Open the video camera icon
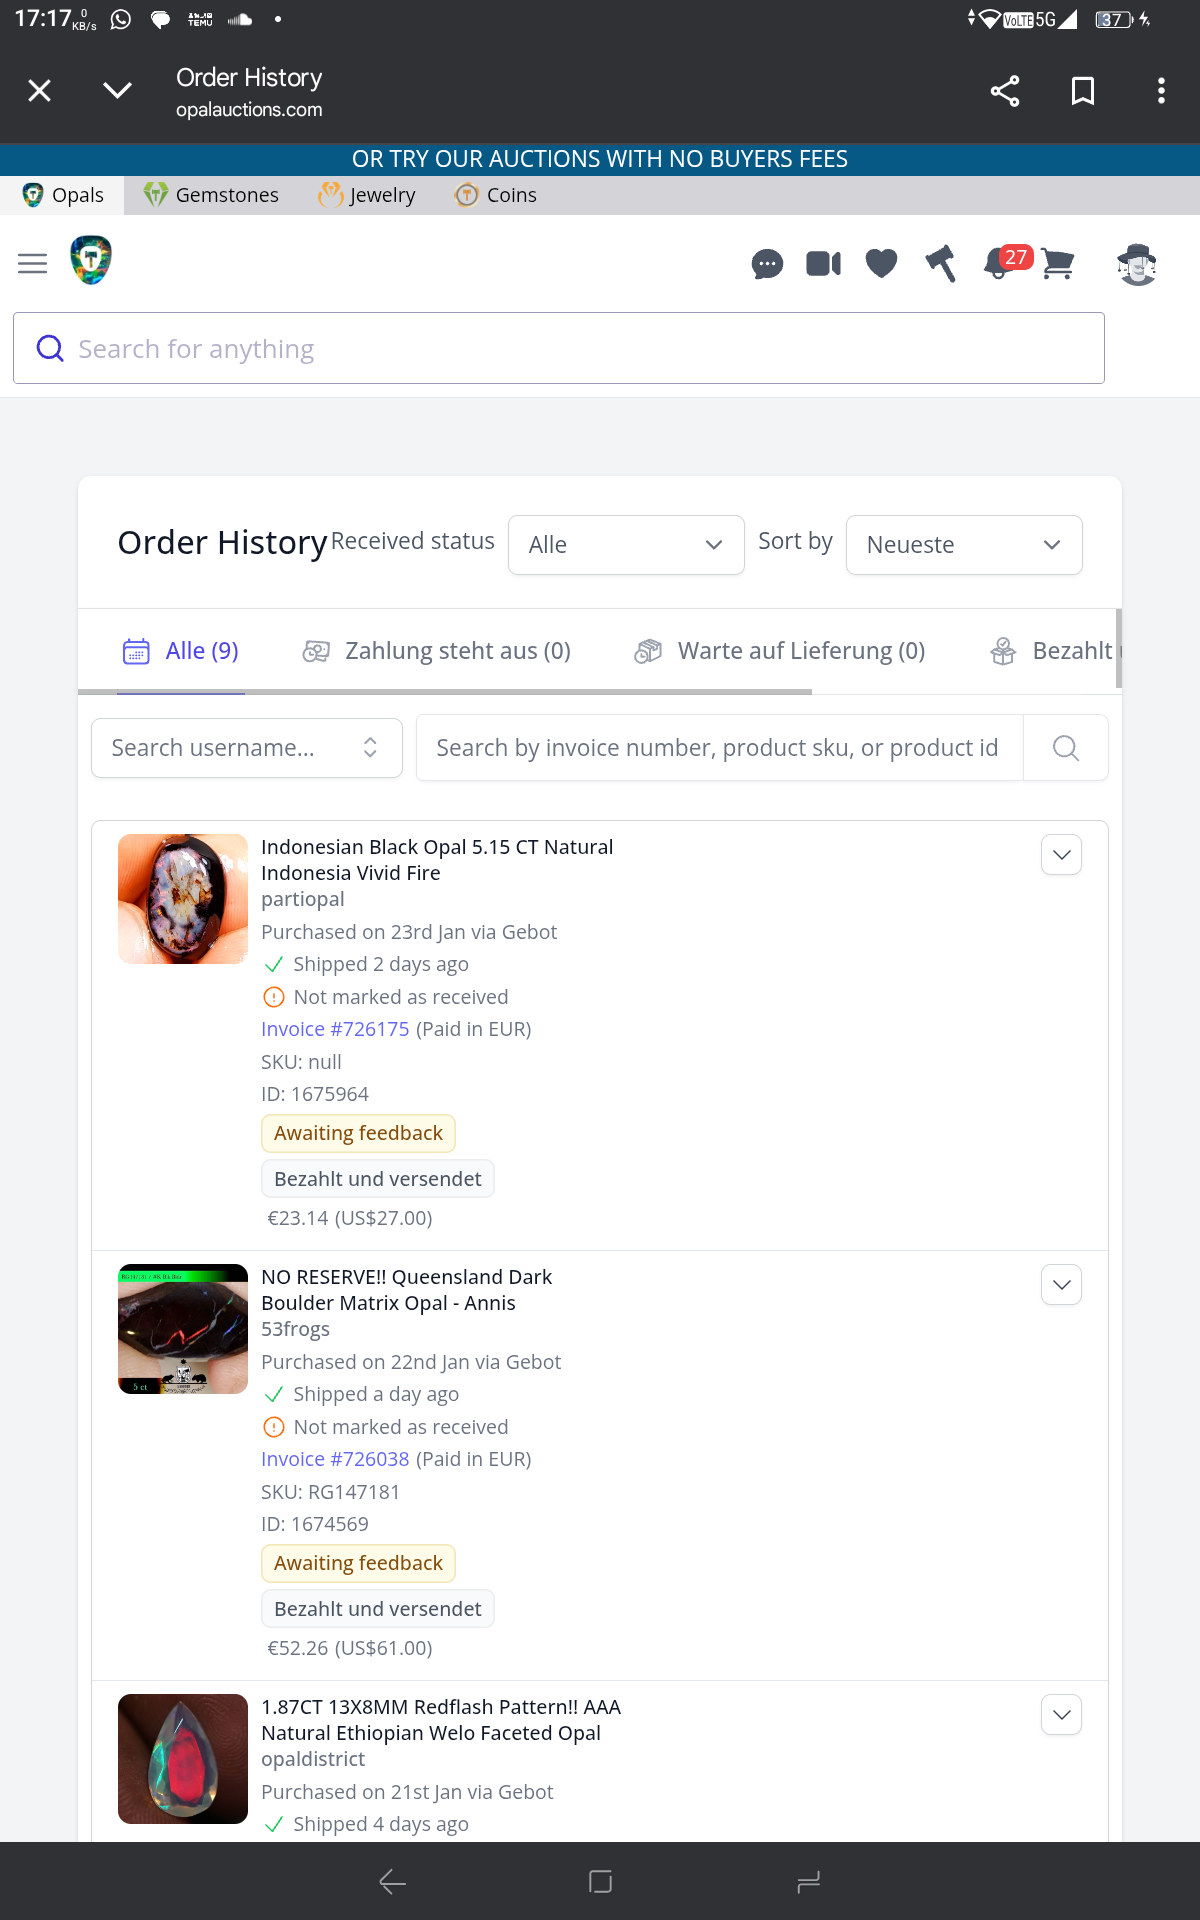Screen dimensions: 1200x1920 click(x=824, y=264)
